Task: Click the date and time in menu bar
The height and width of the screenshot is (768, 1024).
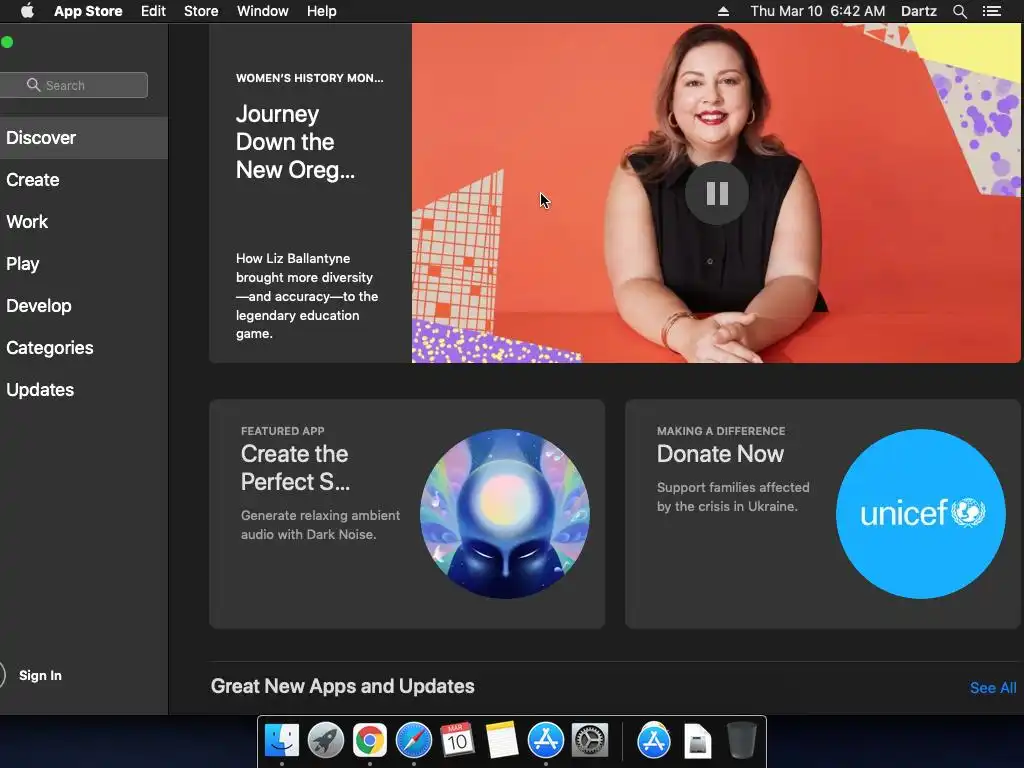Action: point(818,11)
